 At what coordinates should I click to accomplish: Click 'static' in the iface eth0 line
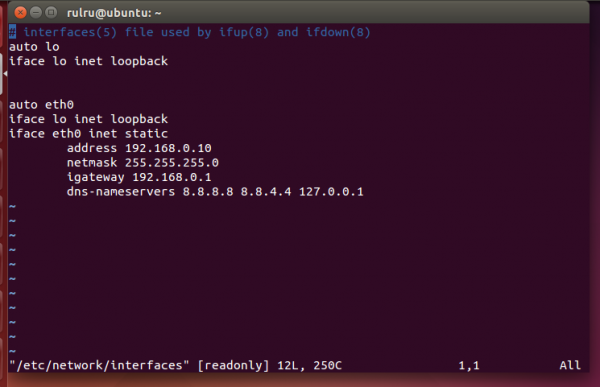coord(146,134)
